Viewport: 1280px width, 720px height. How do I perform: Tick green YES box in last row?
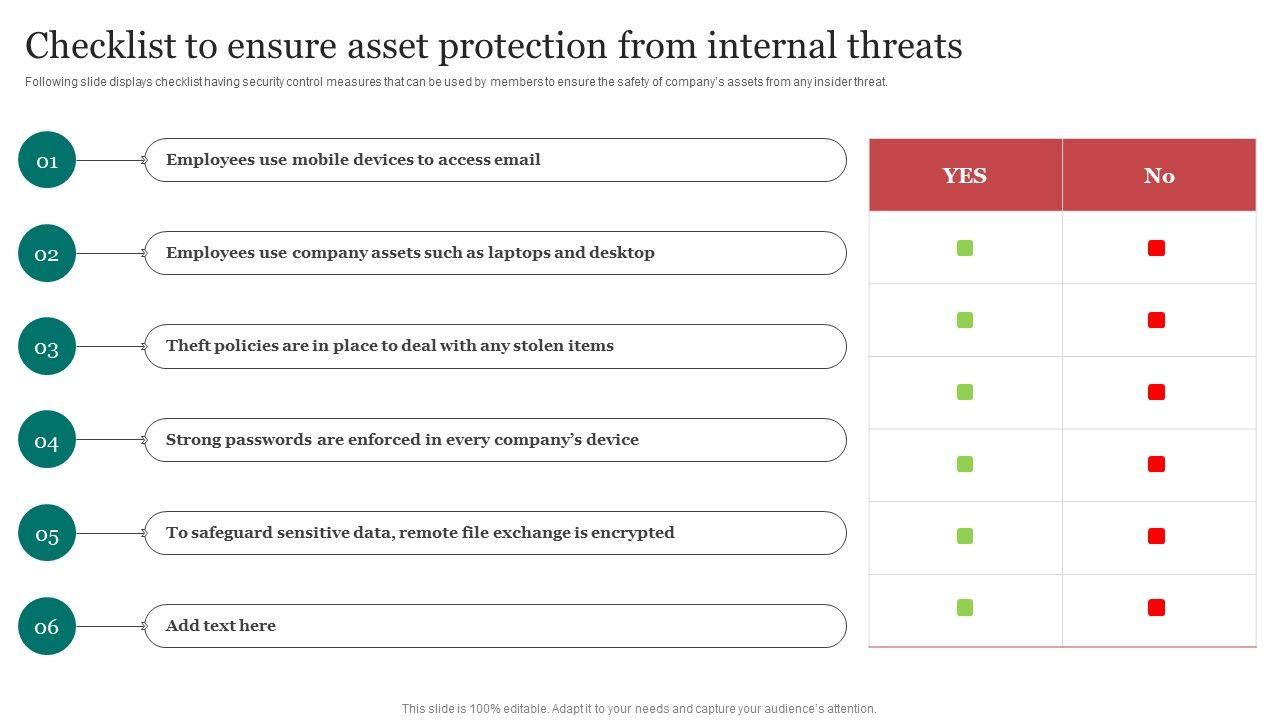965,607
